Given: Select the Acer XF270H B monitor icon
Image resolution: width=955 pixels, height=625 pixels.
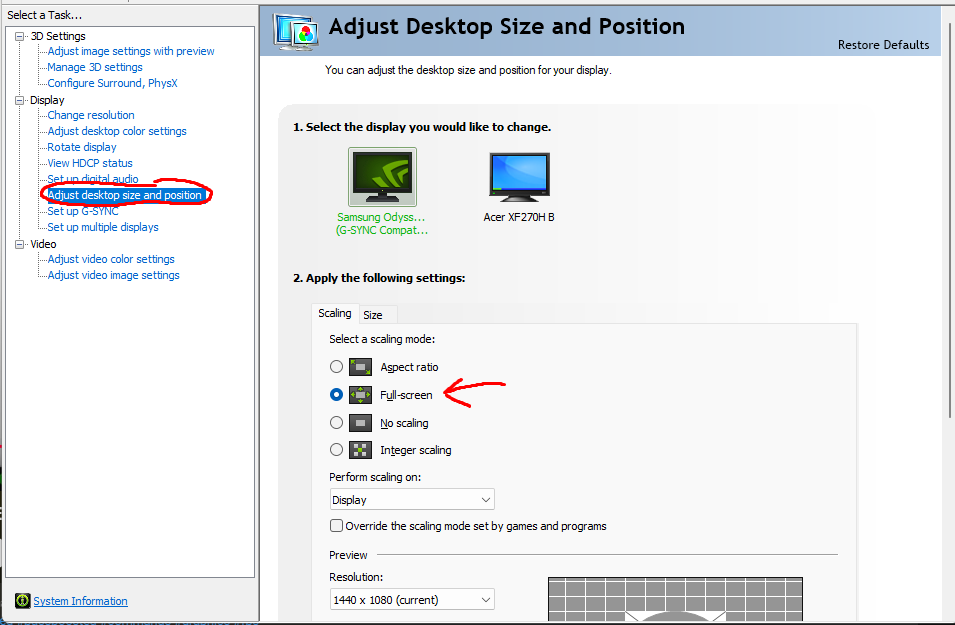Looking at the screenshot, I should tap(520, 177).
